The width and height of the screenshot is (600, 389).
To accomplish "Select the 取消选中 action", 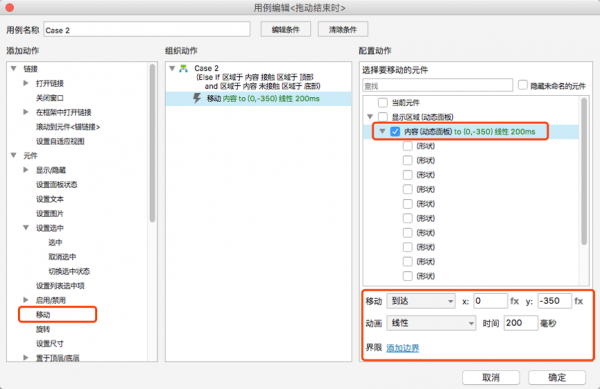I will pos(62,257).
